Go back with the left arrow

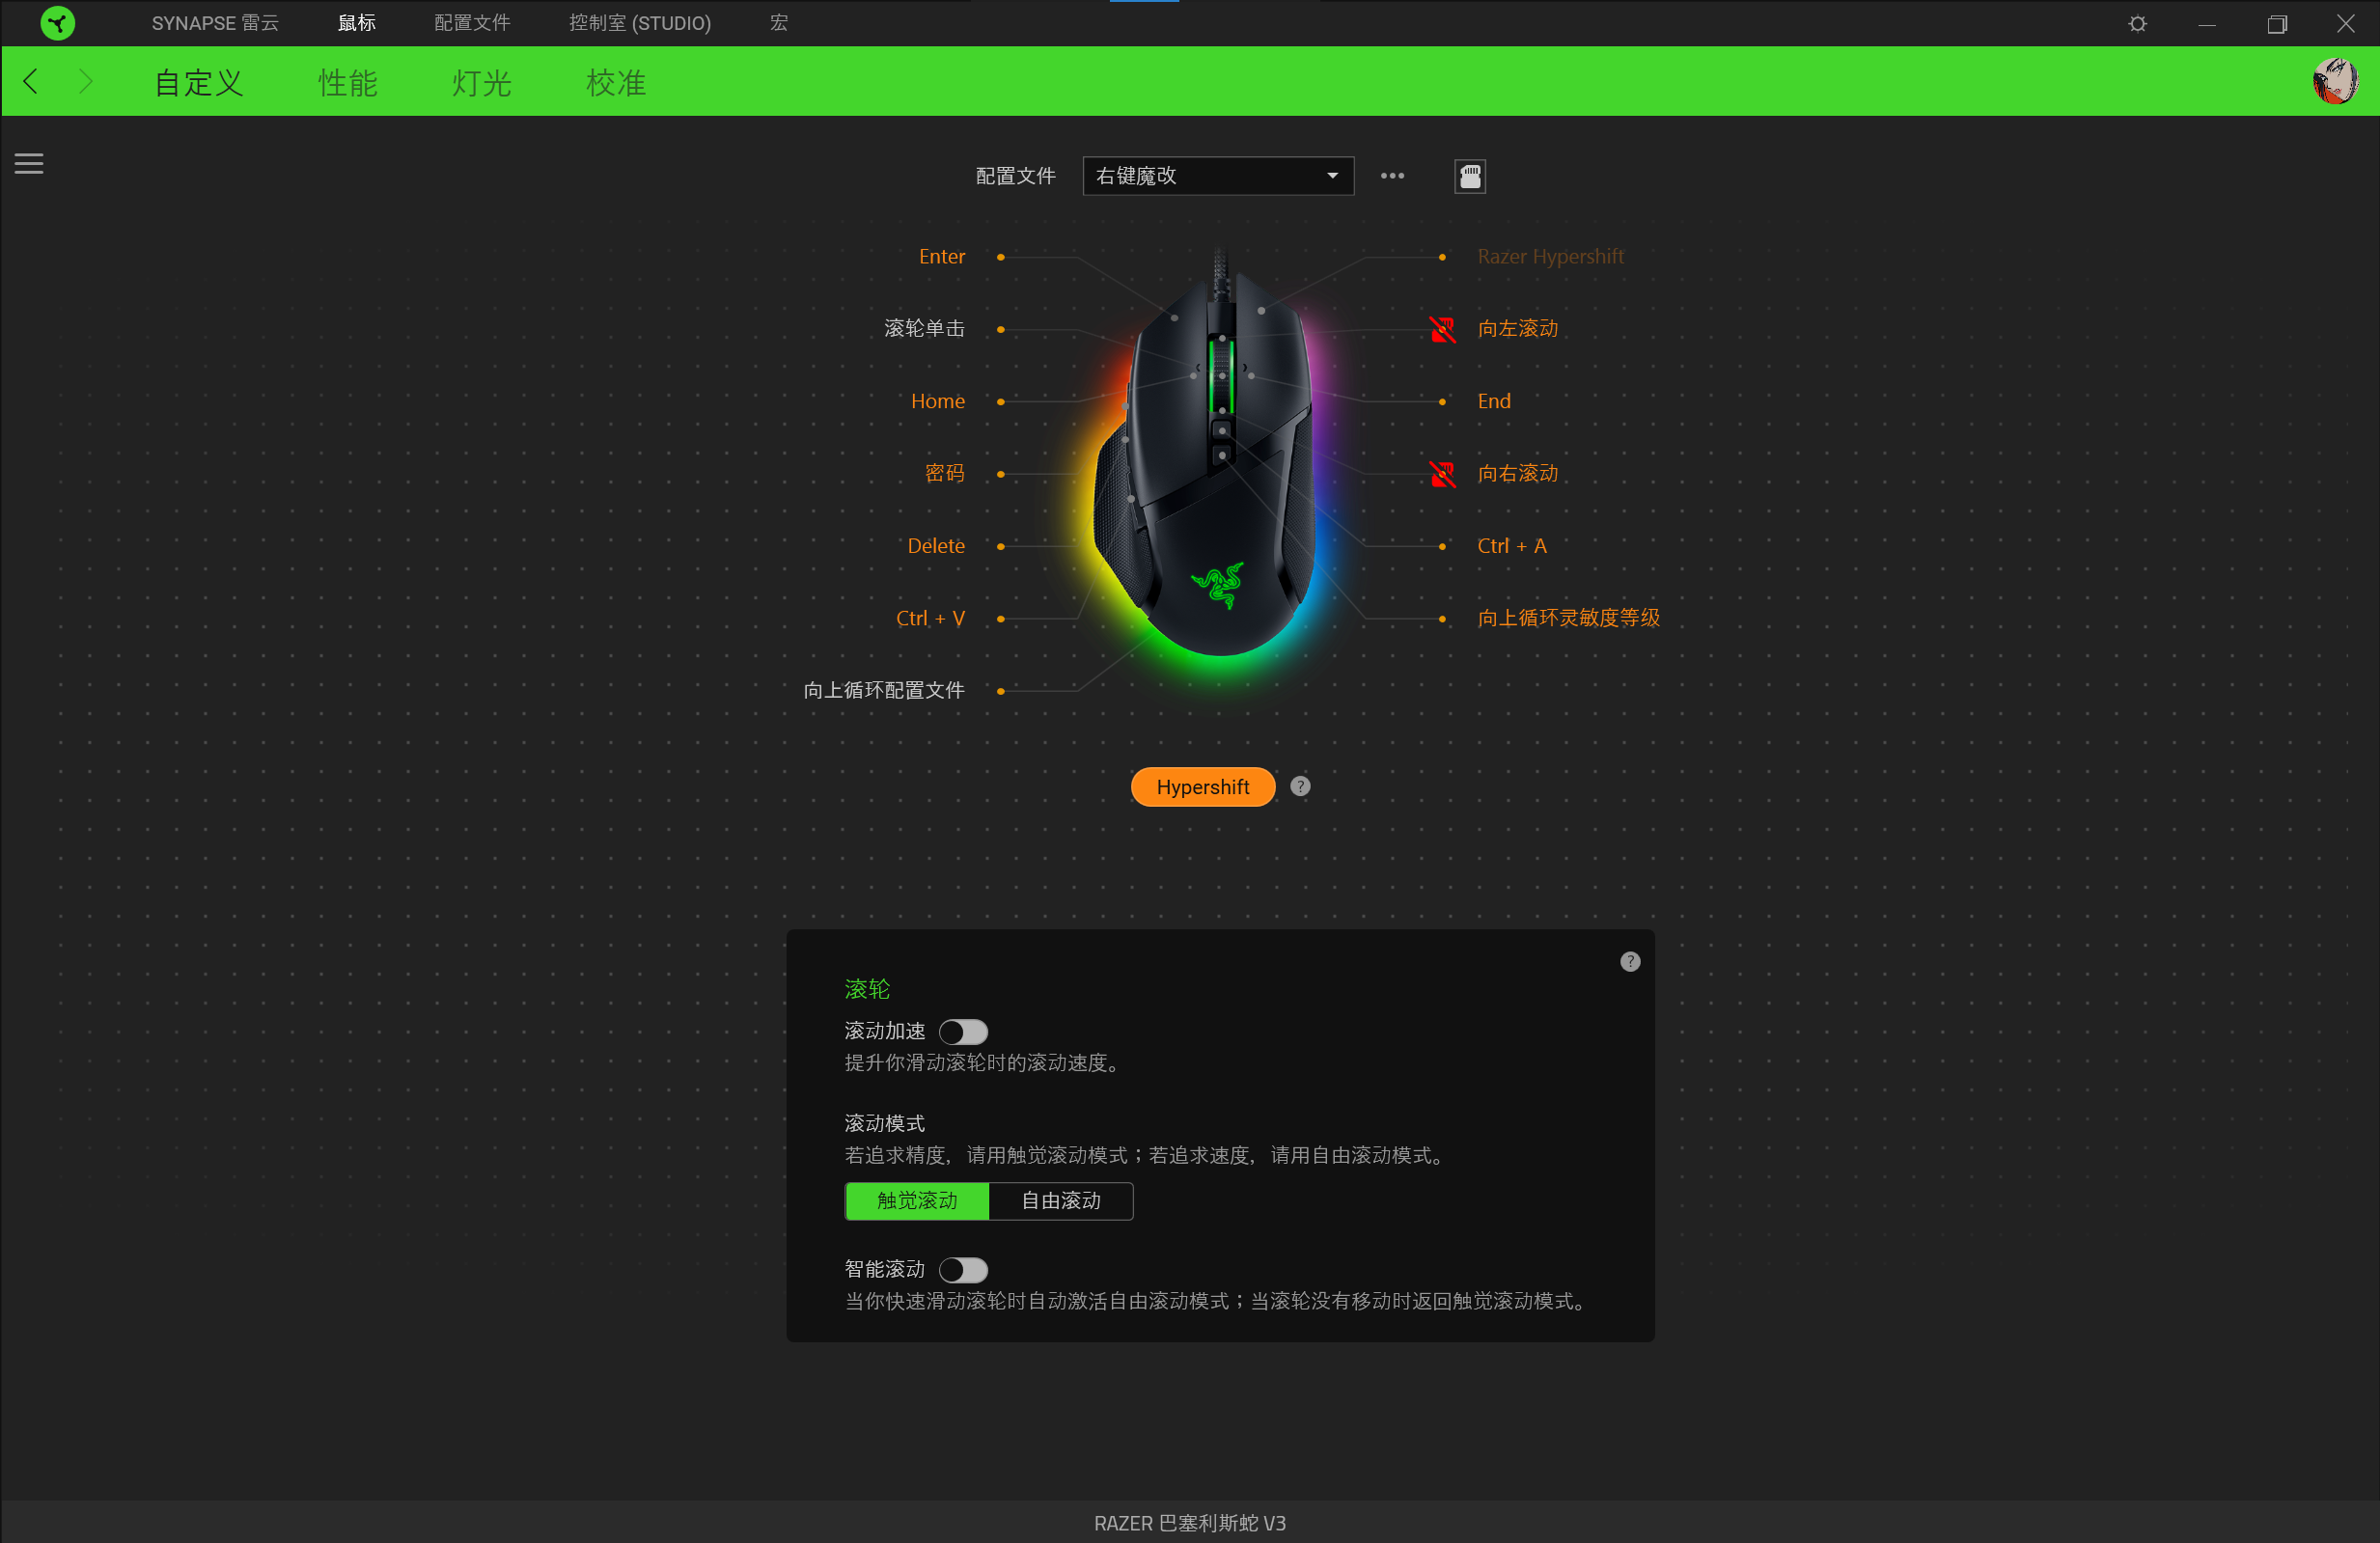click(x=31, y=82)
